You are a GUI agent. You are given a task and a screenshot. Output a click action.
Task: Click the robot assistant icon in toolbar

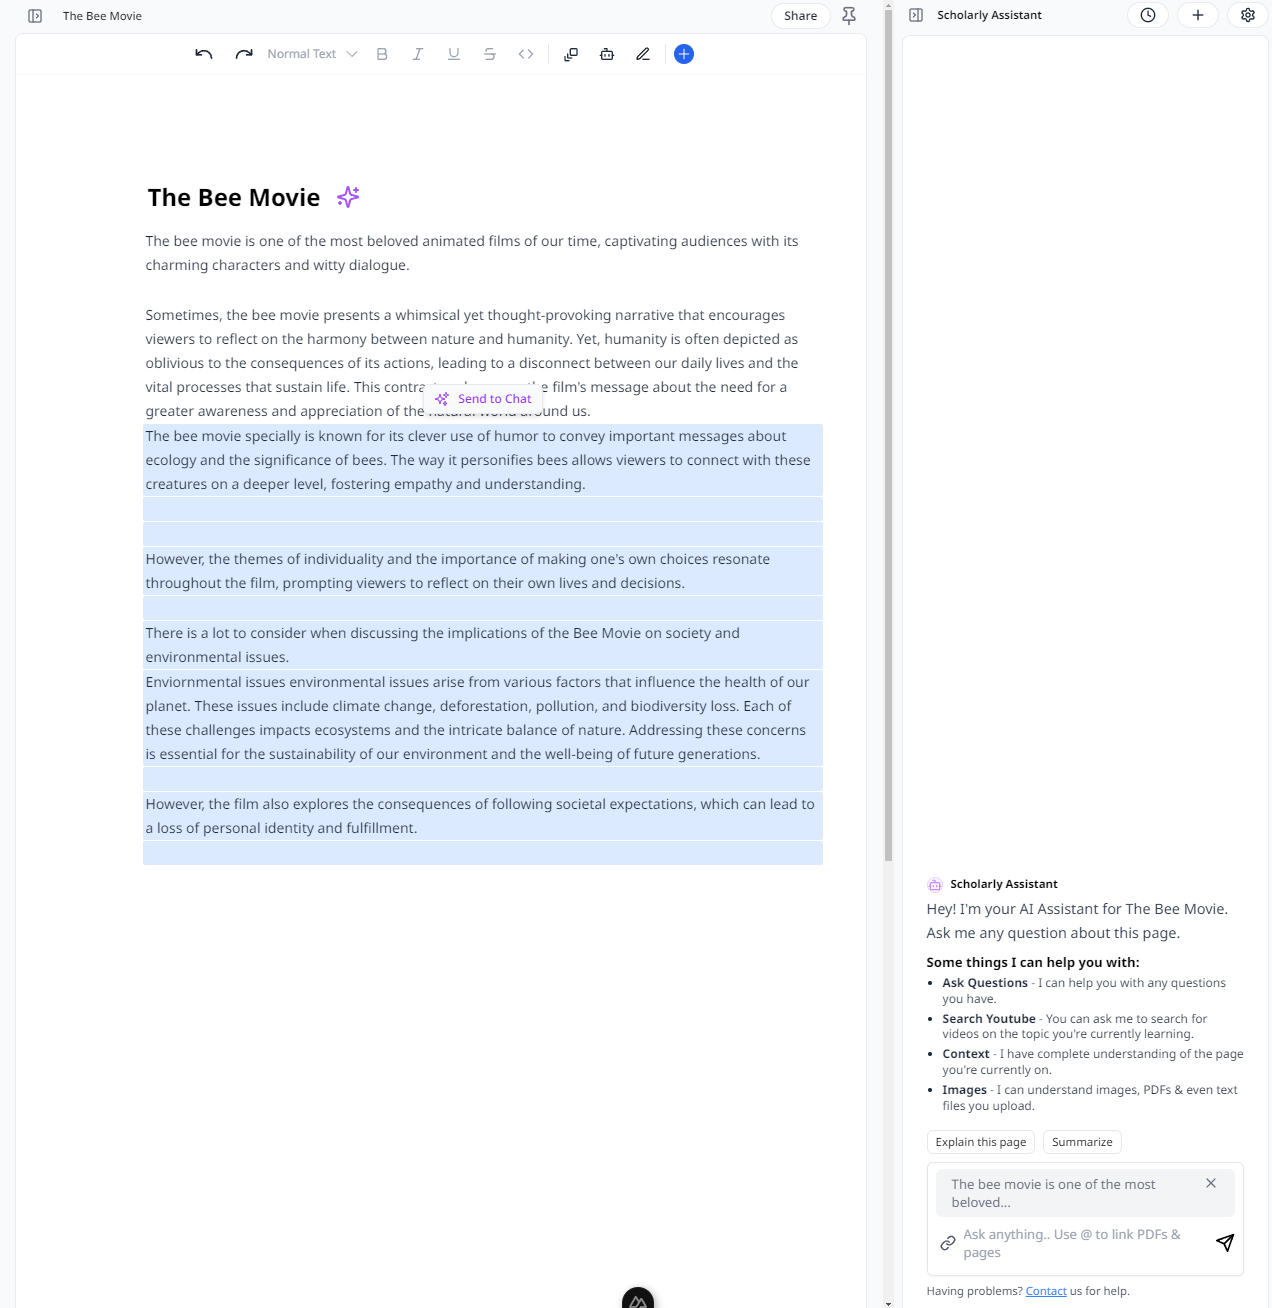[607, 54]
